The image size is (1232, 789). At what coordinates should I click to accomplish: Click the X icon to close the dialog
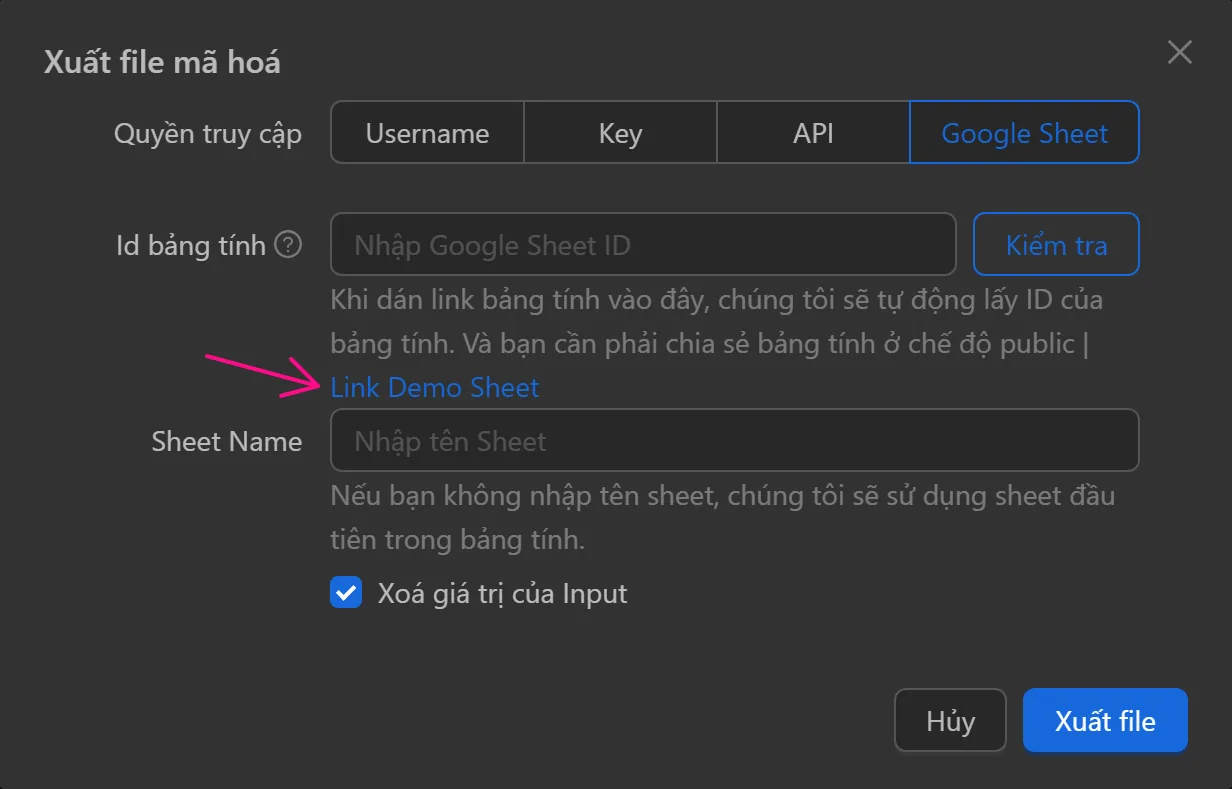1179,52
